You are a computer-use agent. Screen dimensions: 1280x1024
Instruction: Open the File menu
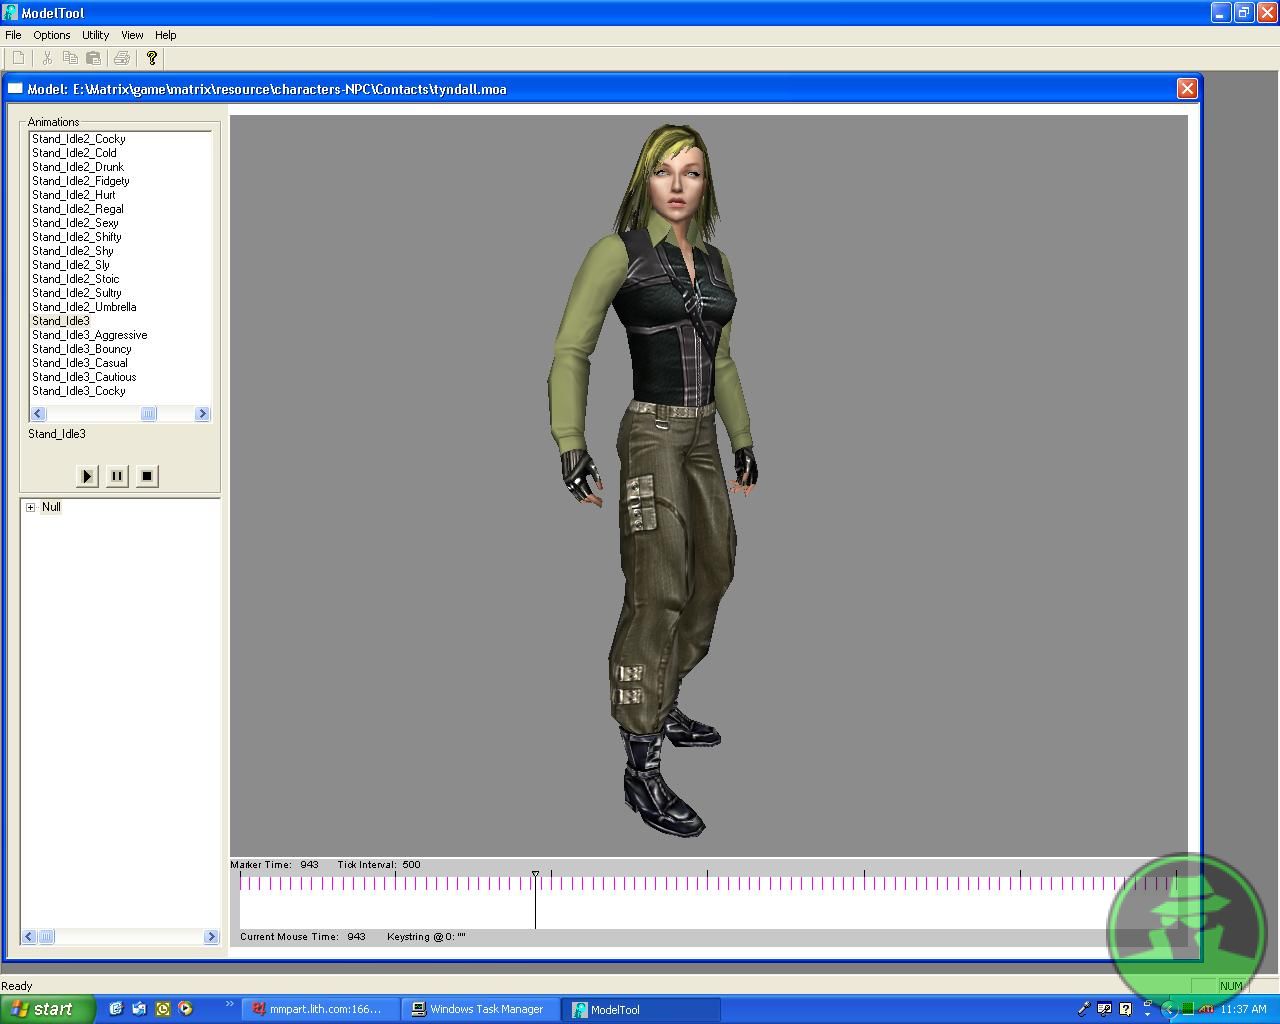13,35
